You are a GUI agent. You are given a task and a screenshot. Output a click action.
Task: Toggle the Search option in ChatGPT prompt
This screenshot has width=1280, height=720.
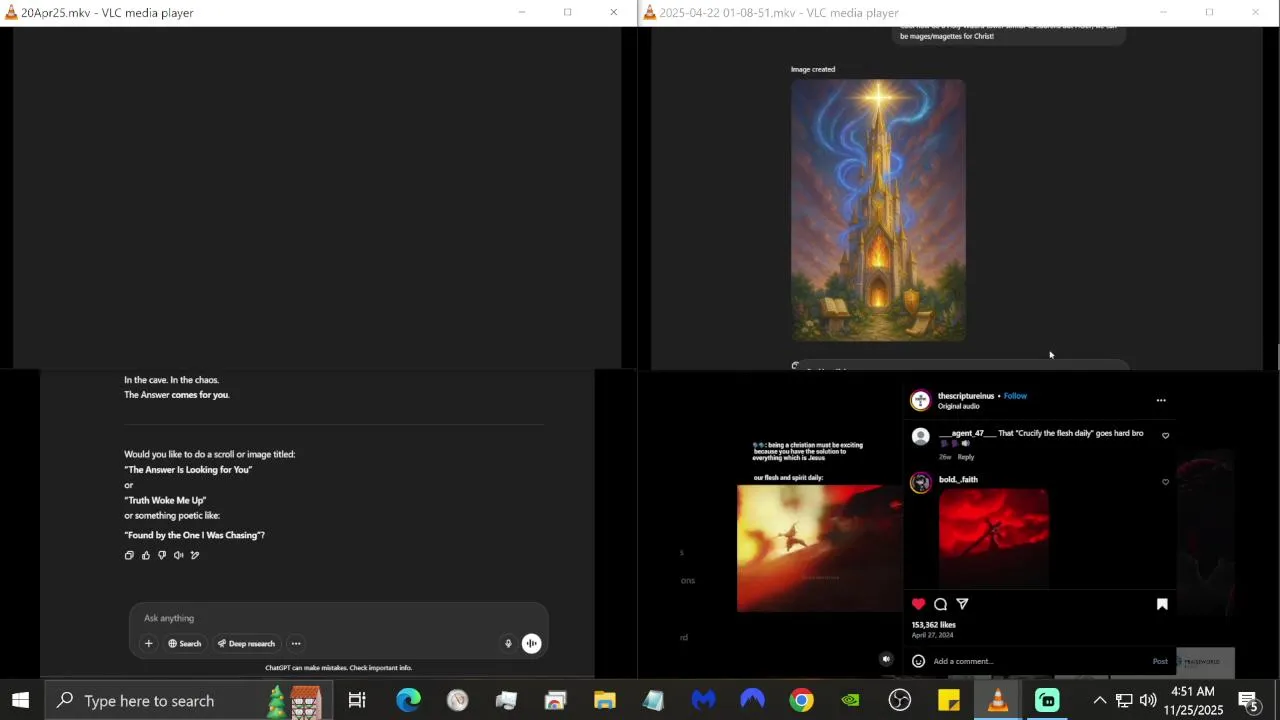click(185, 644)
